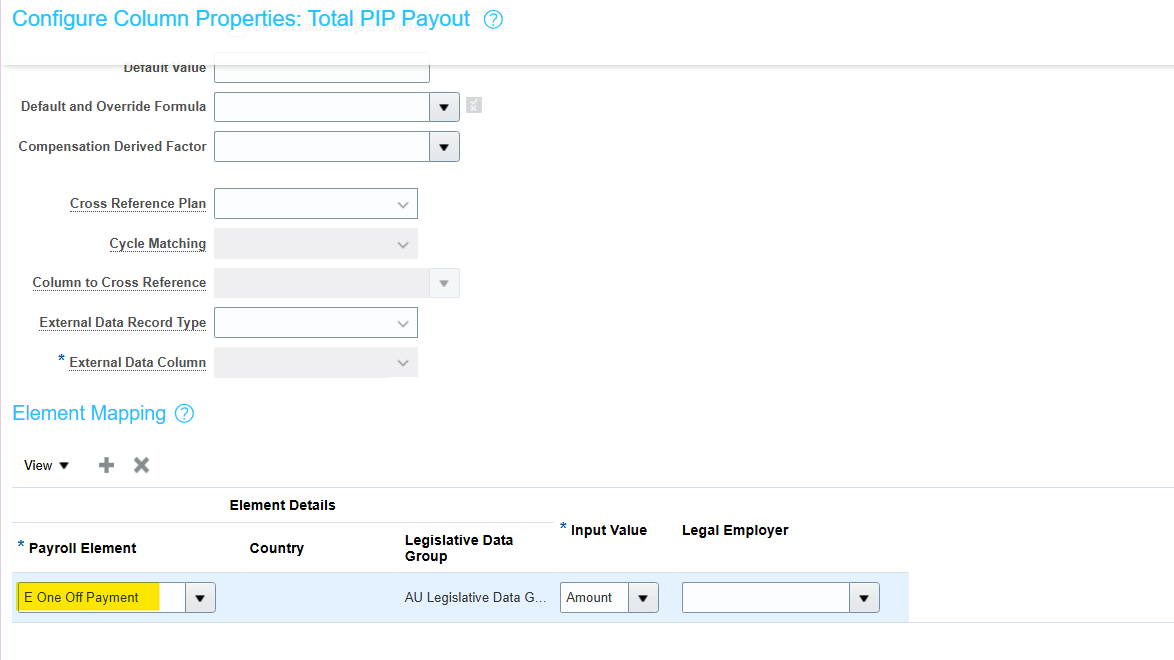Open the Input Value dropdown showing Amount

[x=644, y=597]
